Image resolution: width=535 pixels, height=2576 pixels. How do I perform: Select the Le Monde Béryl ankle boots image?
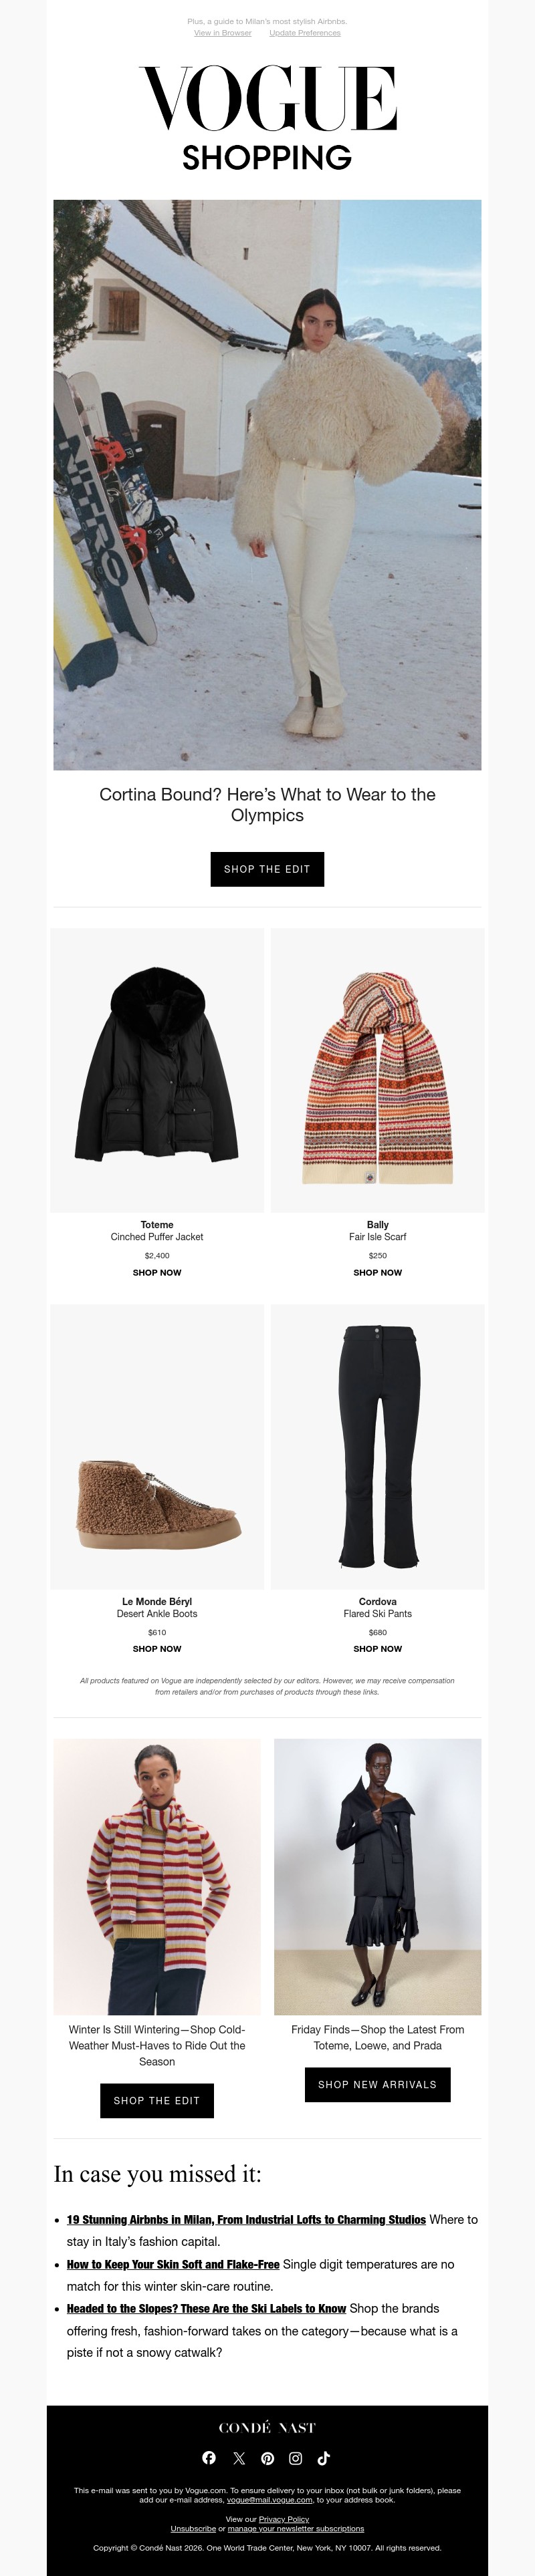point(157,1446)
